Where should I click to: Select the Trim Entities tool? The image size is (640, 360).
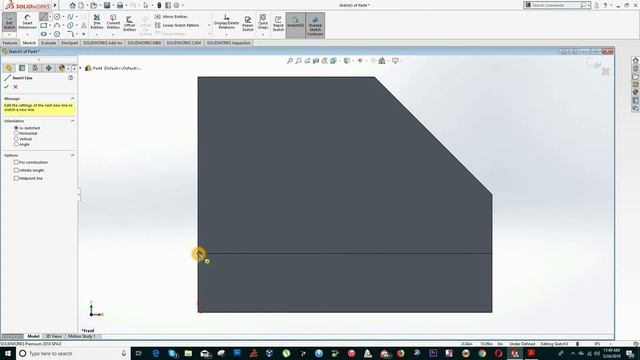click(x=97, y=22)
